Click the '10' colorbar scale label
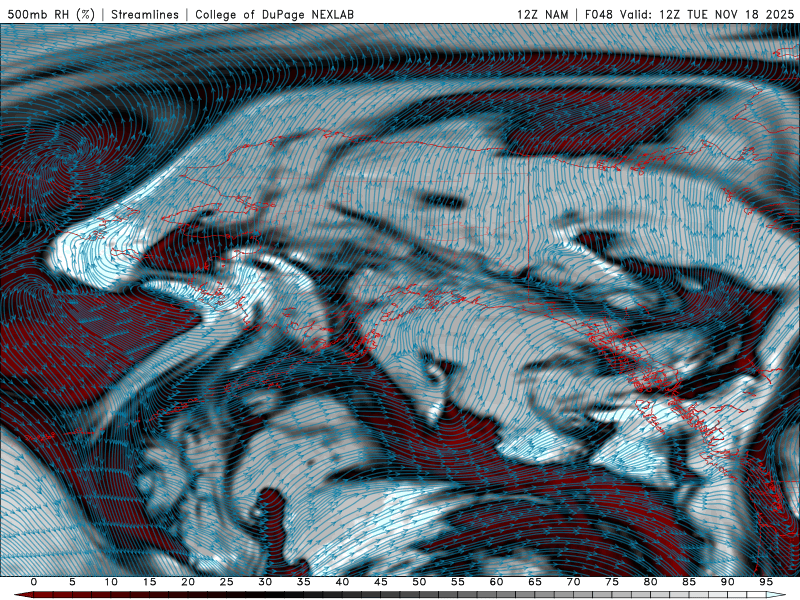The height and width of the screenshot is (600, 800). [x=111, y=582]
